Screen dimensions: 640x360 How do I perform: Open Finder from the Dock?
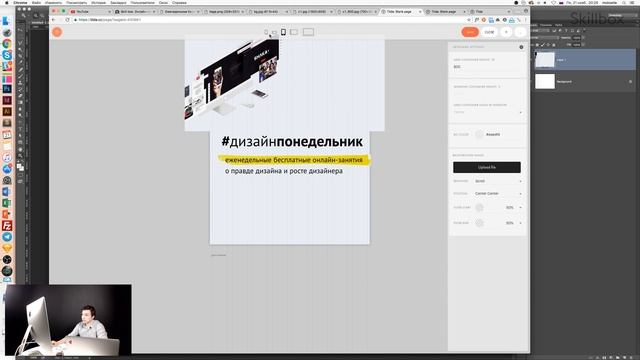7,20
